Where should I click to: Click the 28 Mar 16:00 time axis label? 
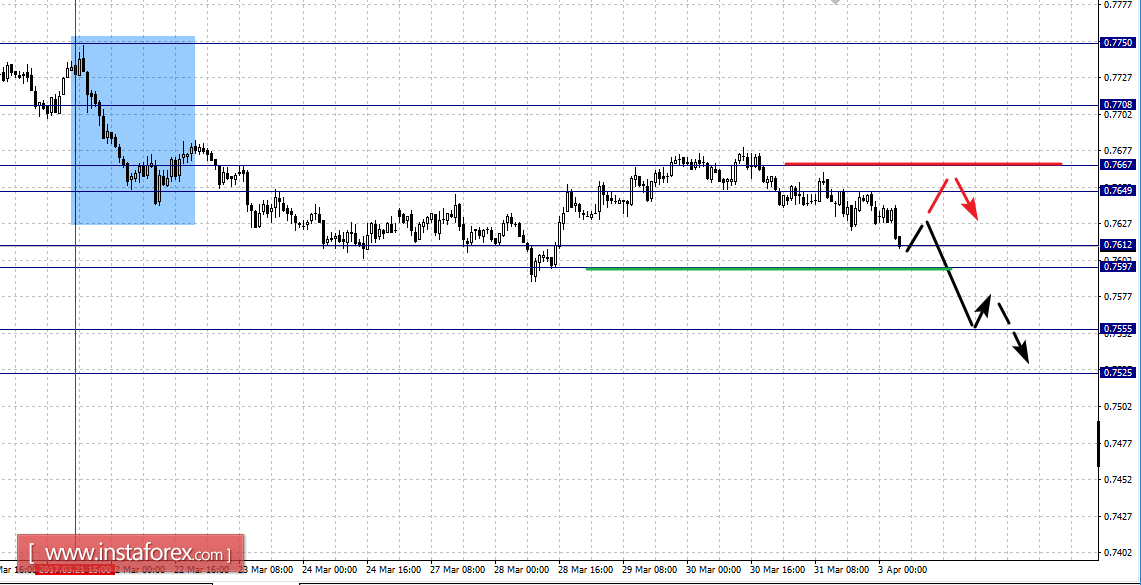[586, 570]
